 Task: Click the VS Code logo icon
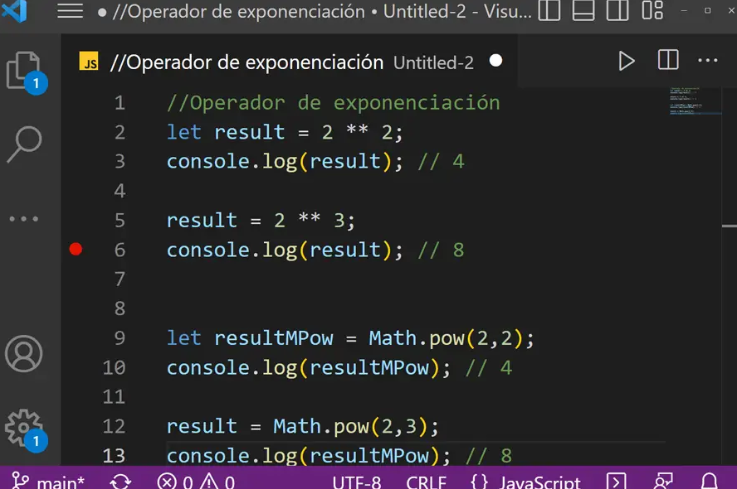tap(14, 10)
